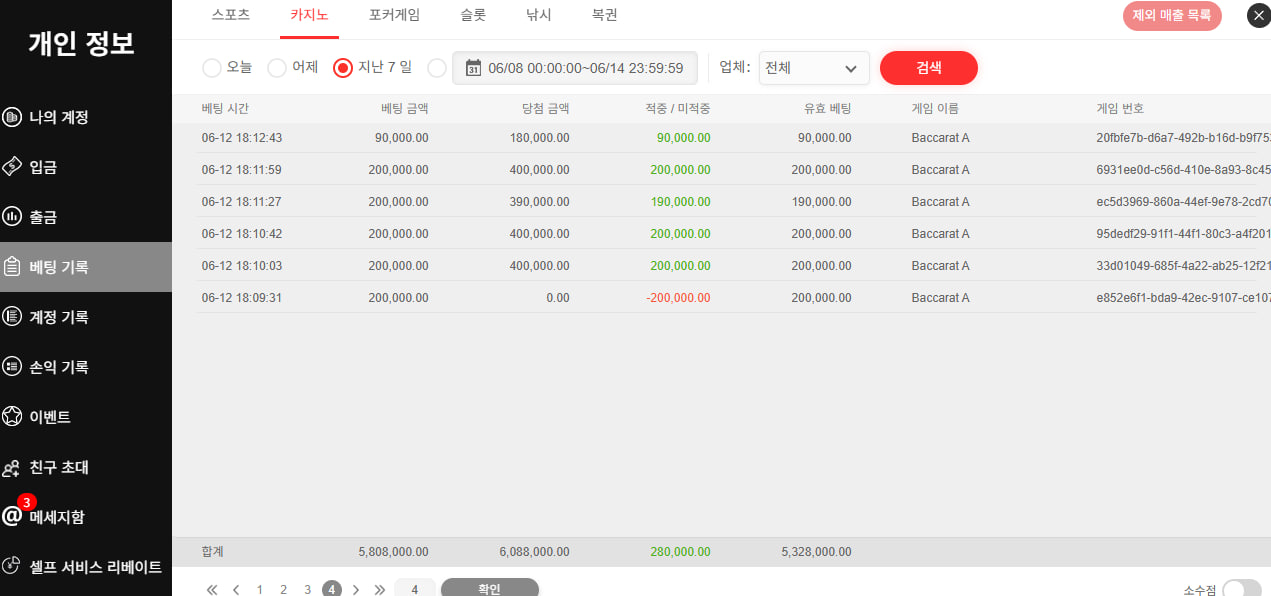Select the 계정 기록 list icon
Viewport: 1271px width, 596px height.
point(13,317)
